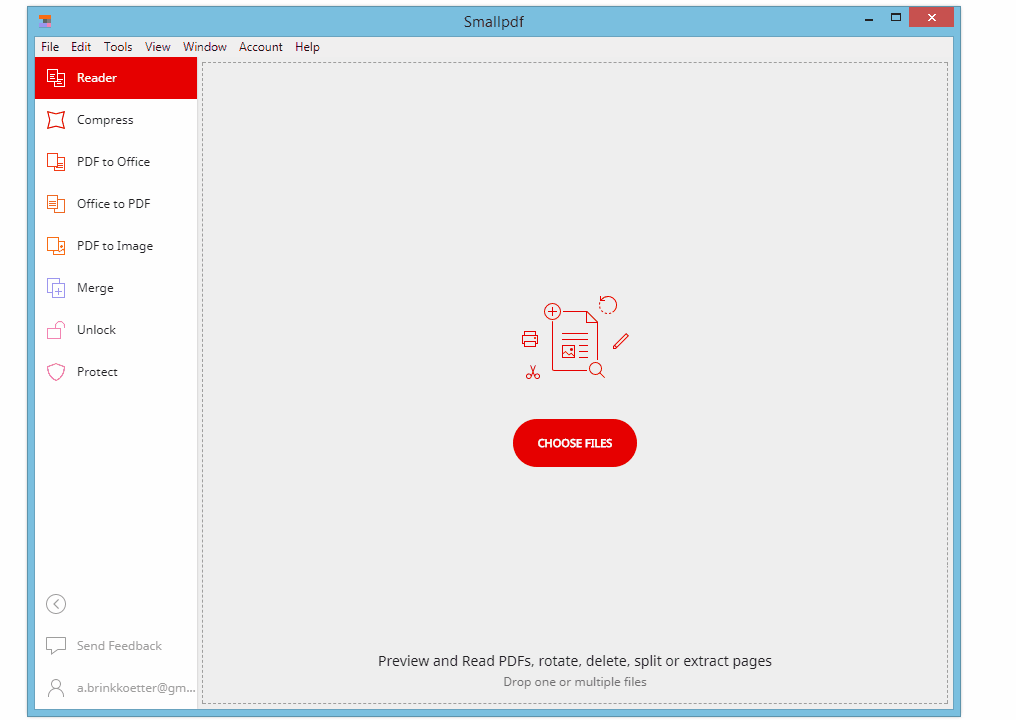This screenshot has height=720, width=1016.
Task: Collapse the sidebar with the back arrow
Action: click(56, 604)
